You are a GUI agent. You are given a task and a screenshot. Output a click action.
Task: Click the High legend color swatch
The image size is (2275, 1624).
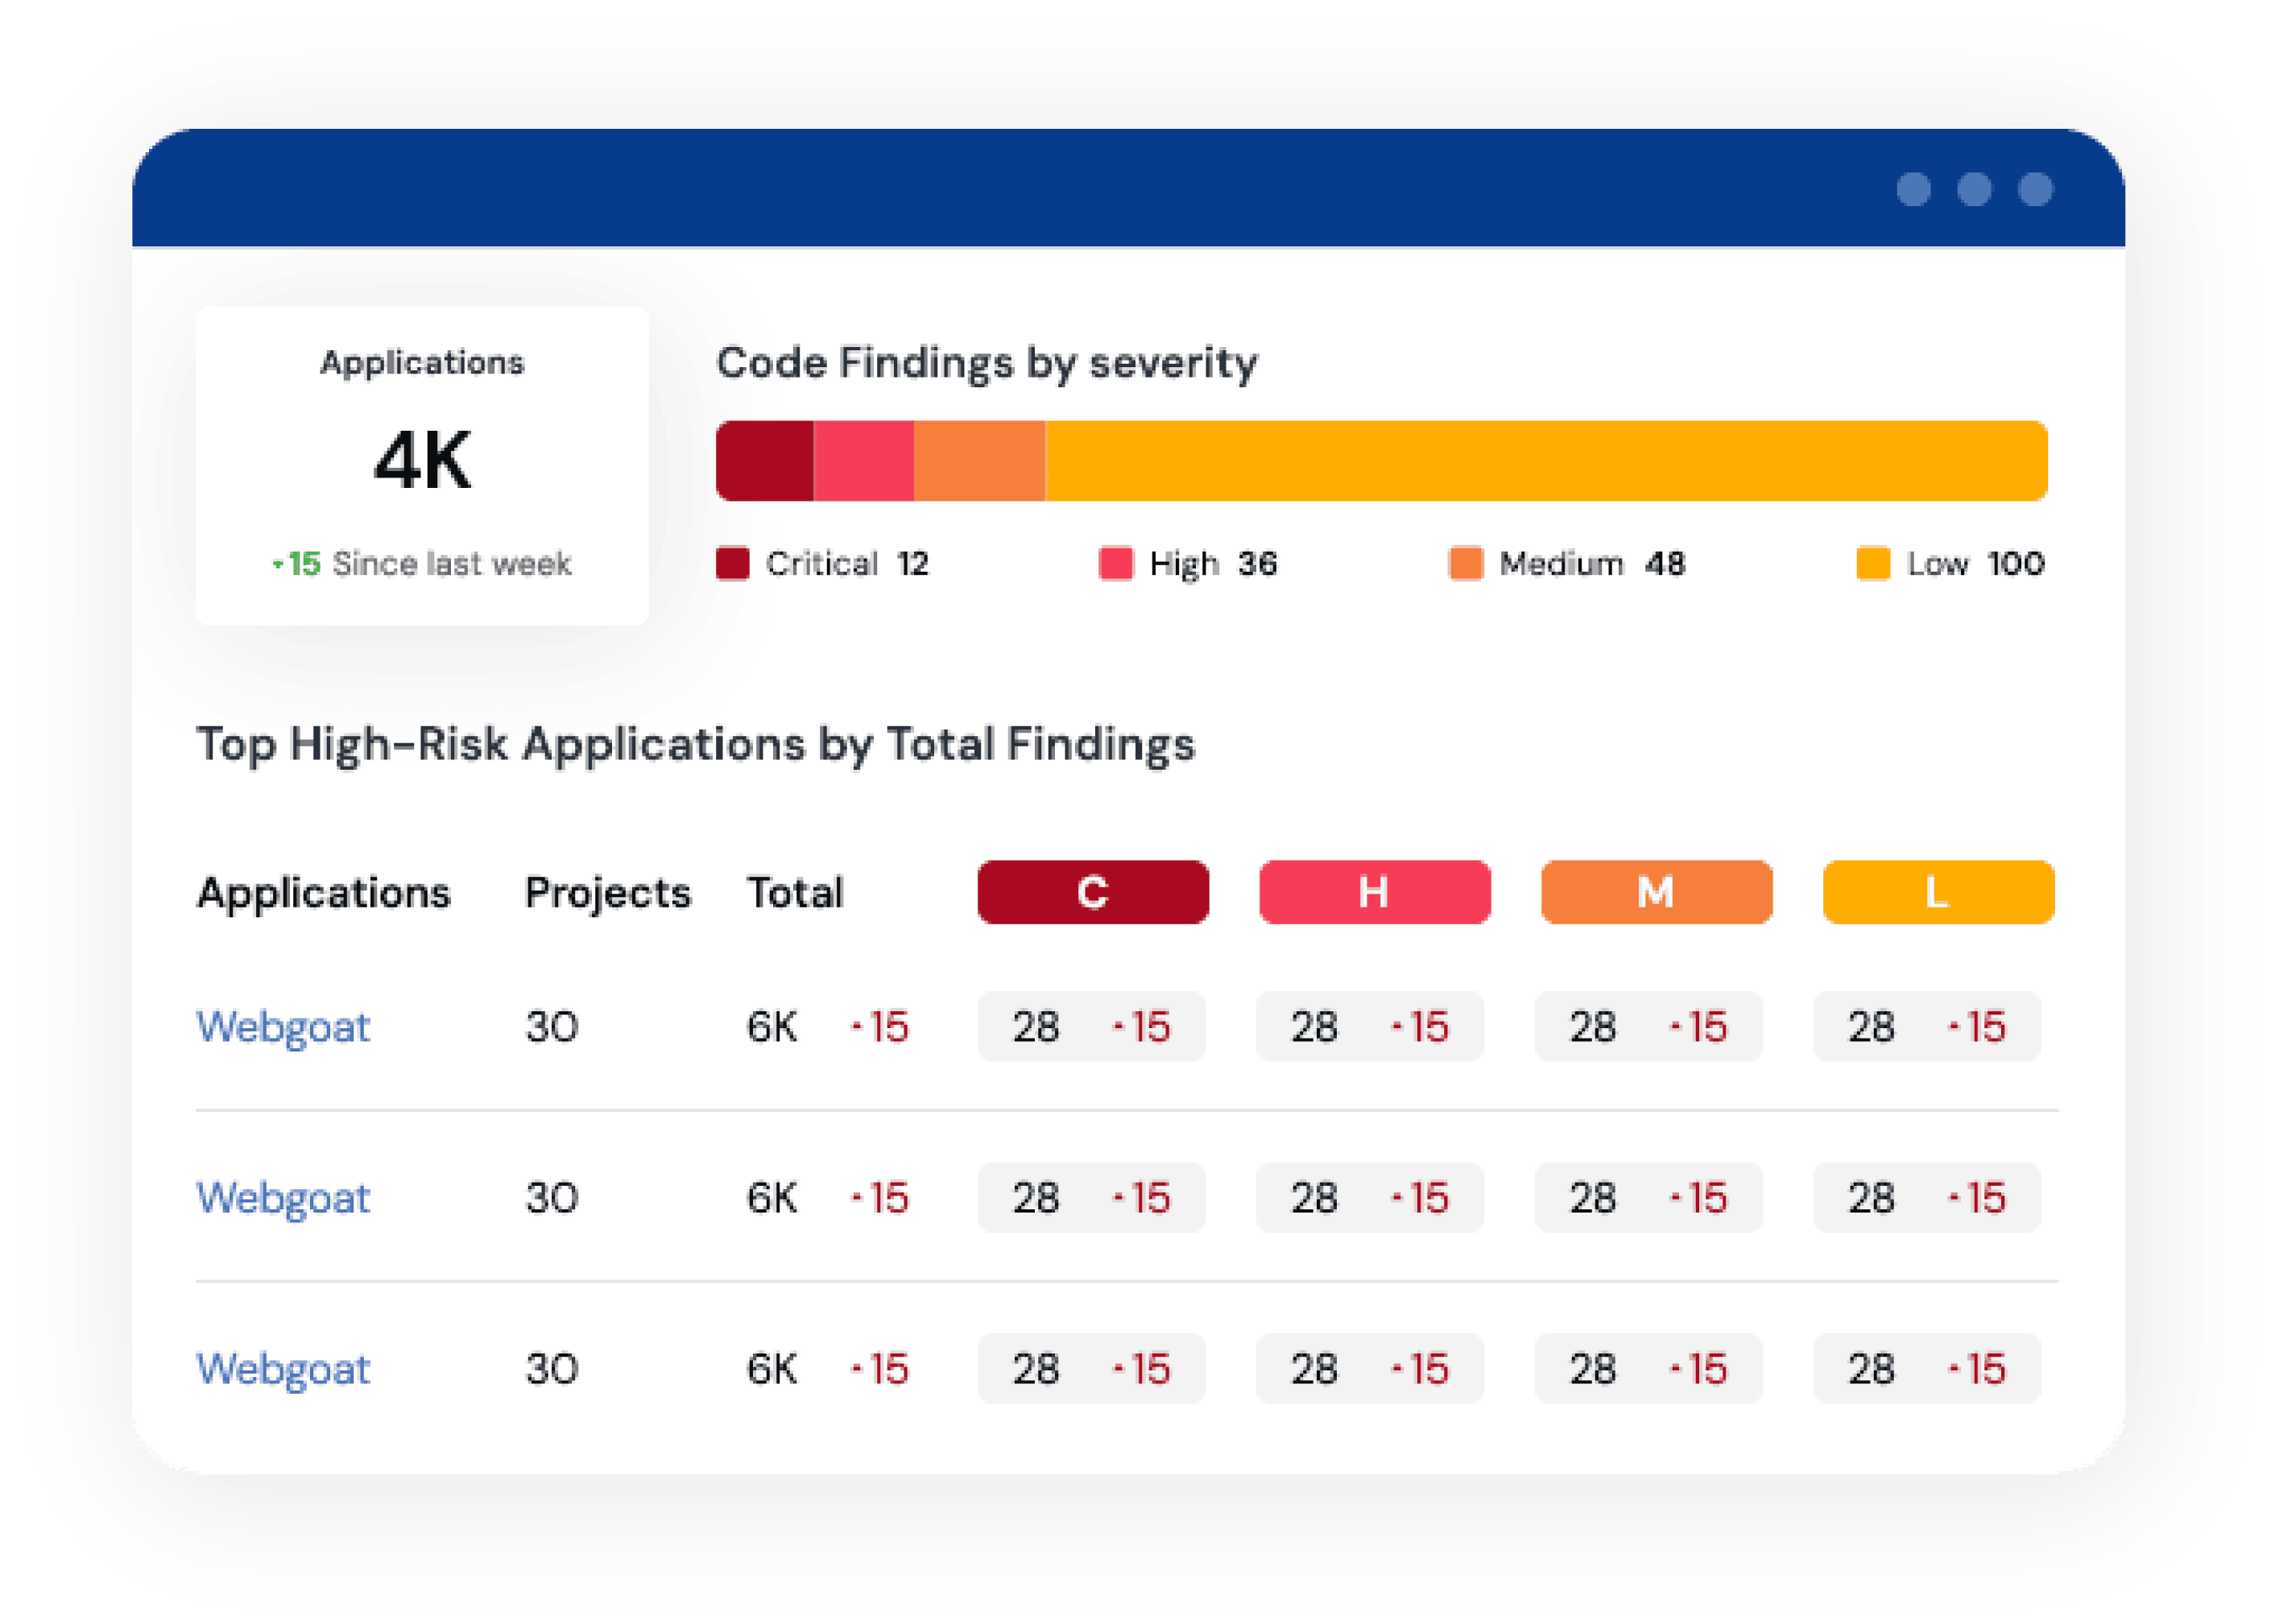click(1115, 563)
